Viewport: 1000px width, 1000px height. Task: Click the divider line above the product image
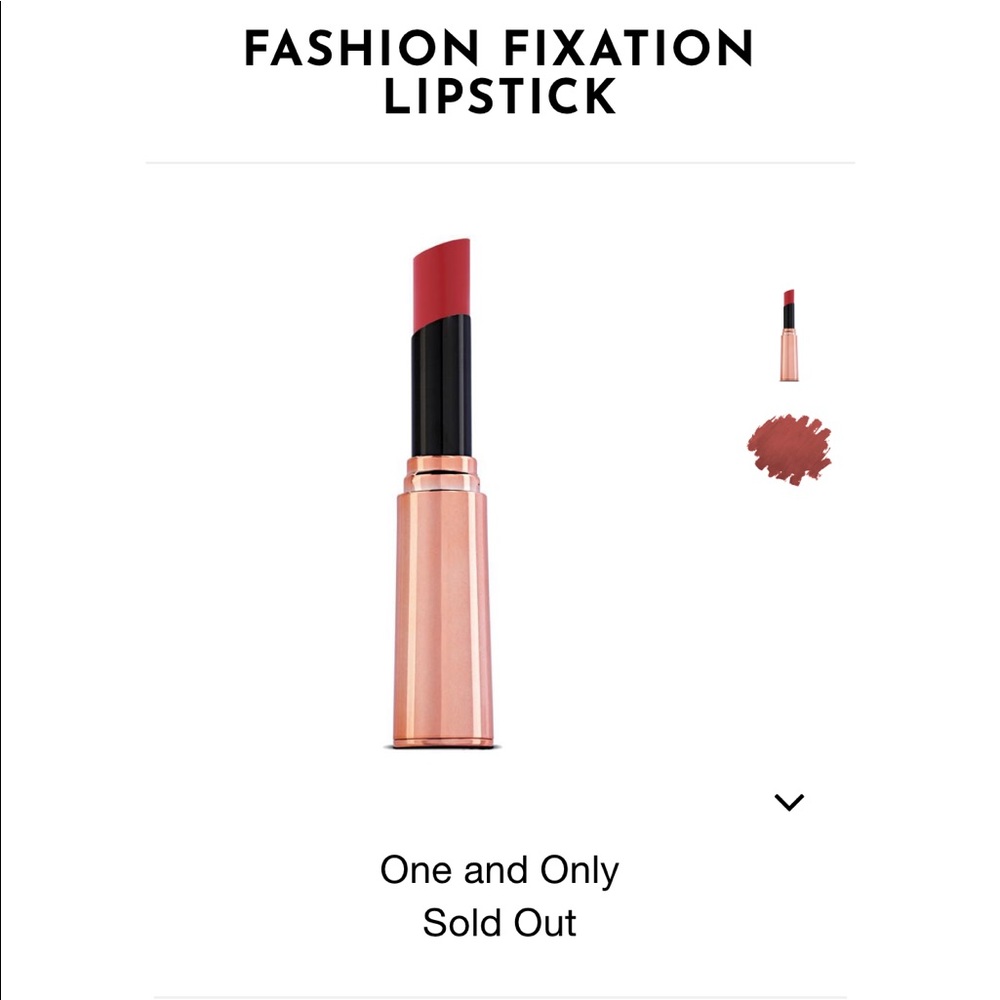(x=500, y=158)
